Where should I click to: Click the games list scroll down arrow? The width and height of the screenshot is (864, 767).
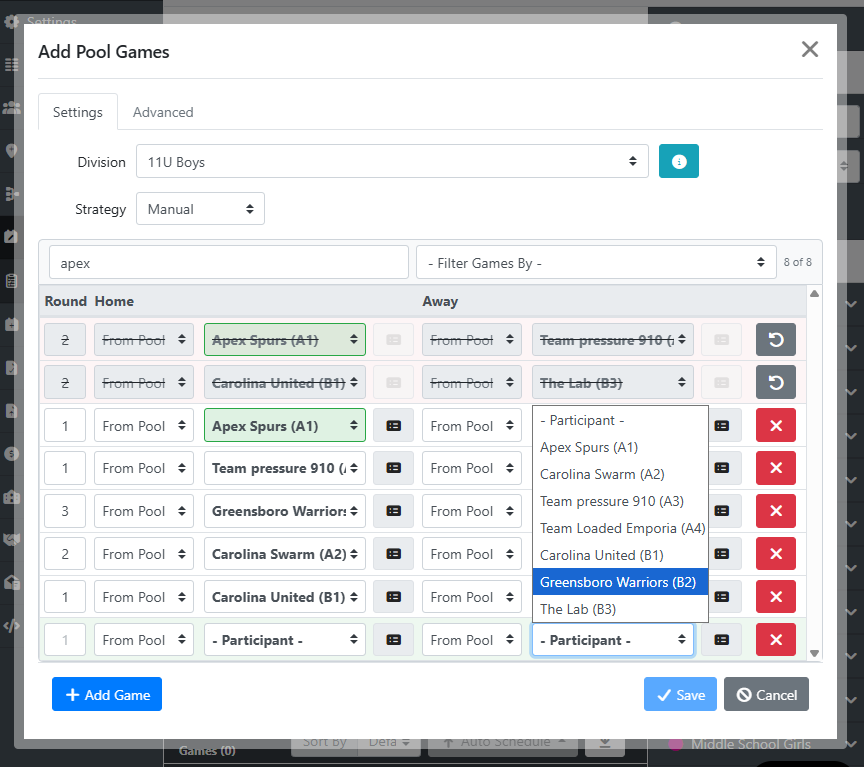click(814, 653)
